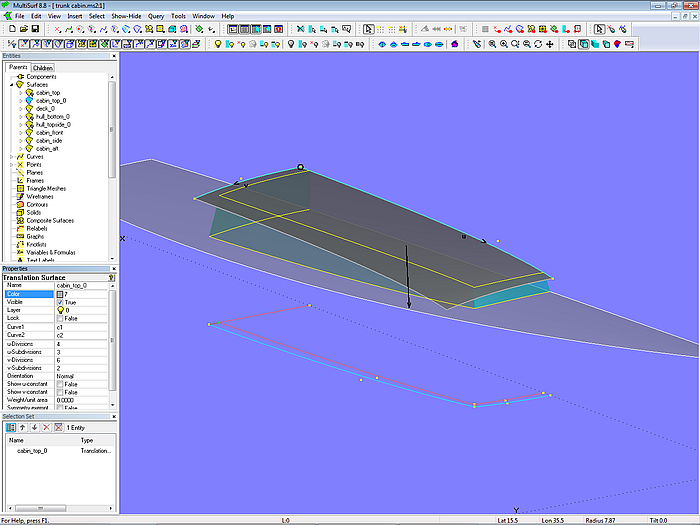Select the hull_bottom_0 surface in tree

point(52,116)
